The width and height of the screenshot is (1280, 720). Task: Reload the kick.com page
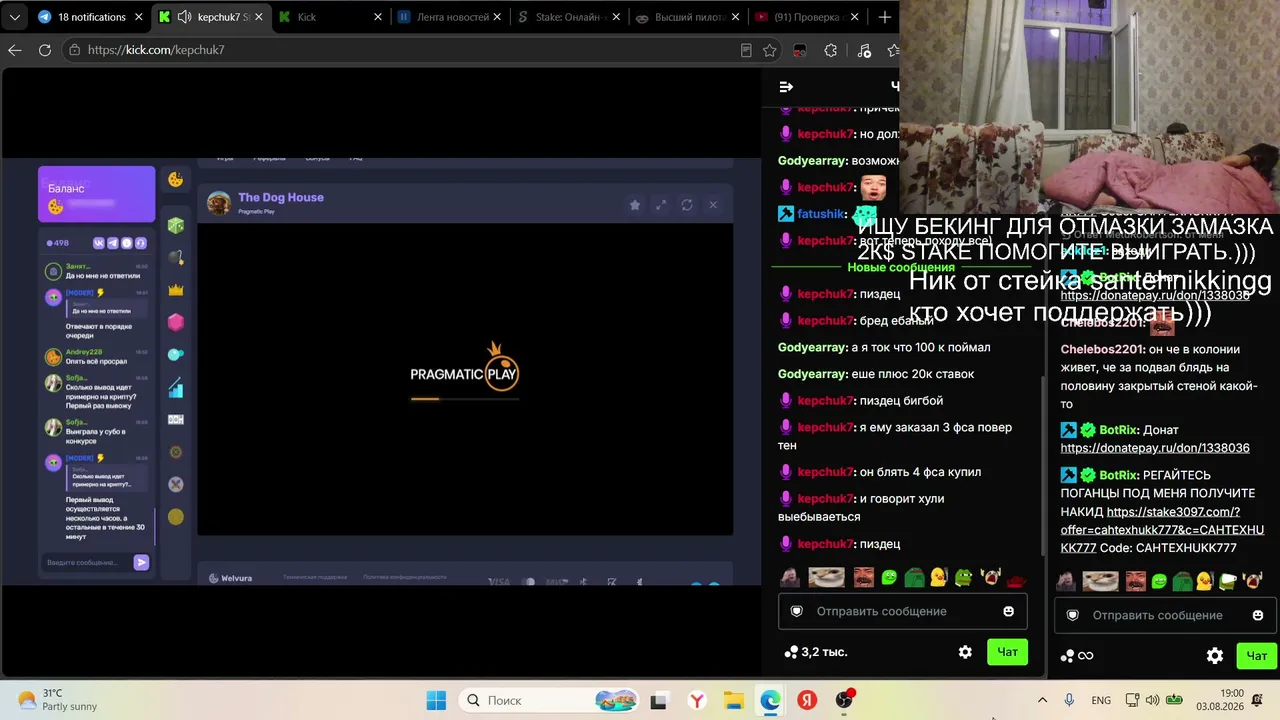click(x=45, y=50)
